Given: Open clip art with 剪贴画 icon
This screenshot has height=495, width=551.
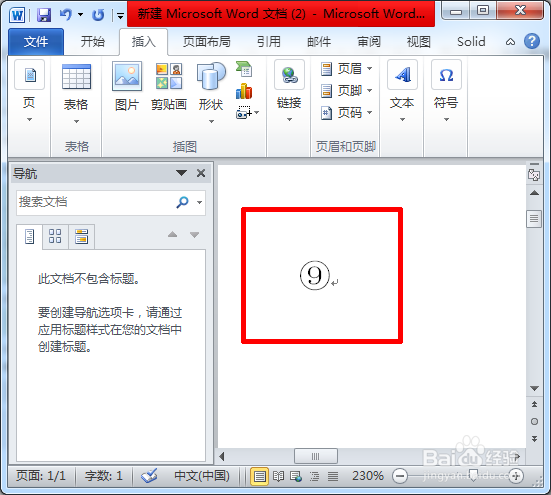Looking at the screenshot, I should (x=169, y=86).
